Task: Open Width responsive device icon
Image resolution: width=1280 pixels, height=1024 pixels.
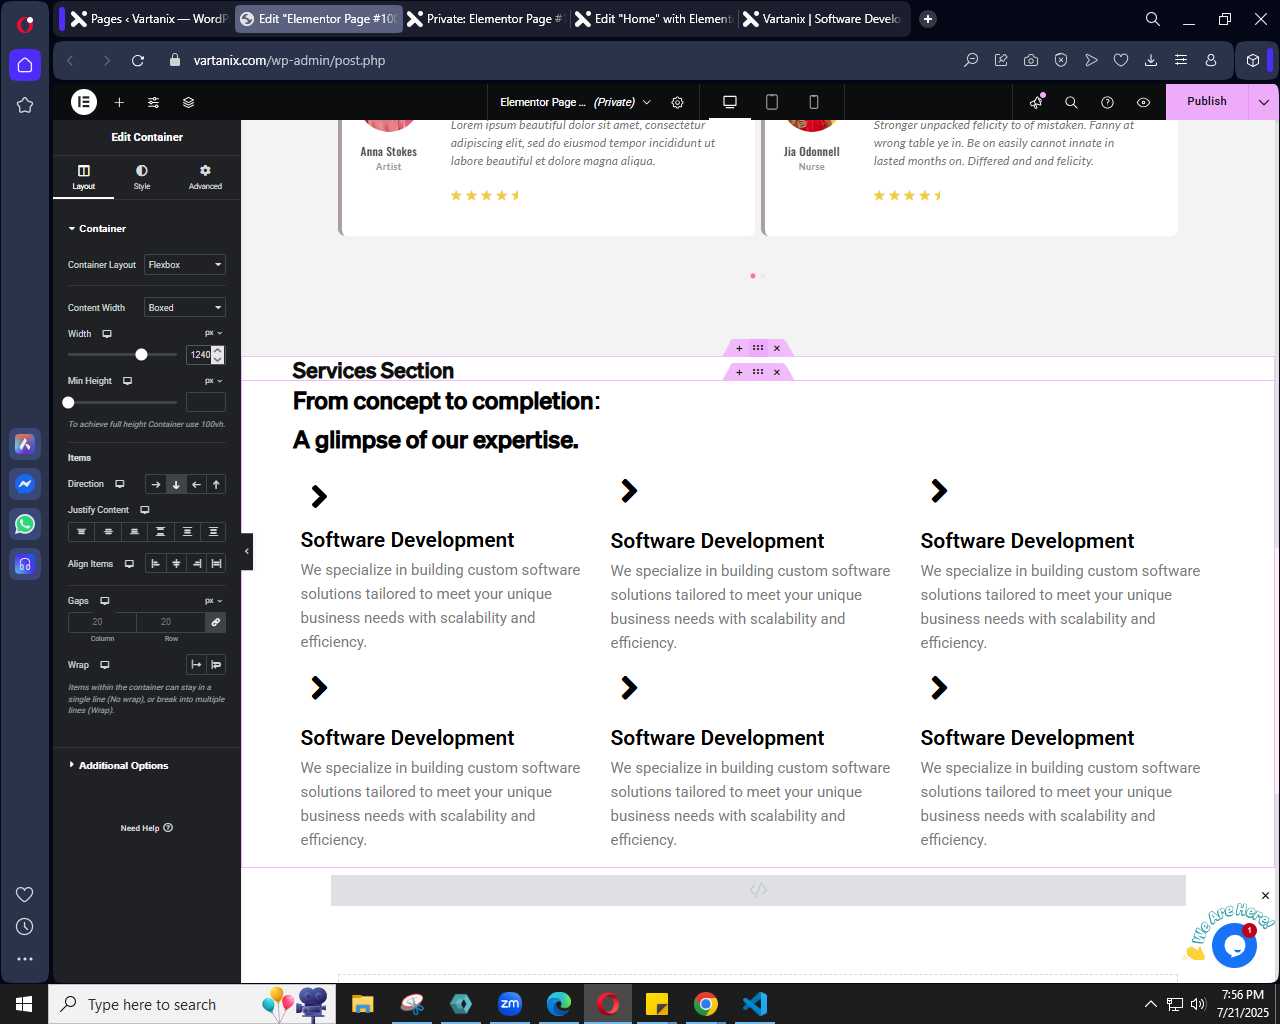Action: pyautogui.click(x=107, y=334)
